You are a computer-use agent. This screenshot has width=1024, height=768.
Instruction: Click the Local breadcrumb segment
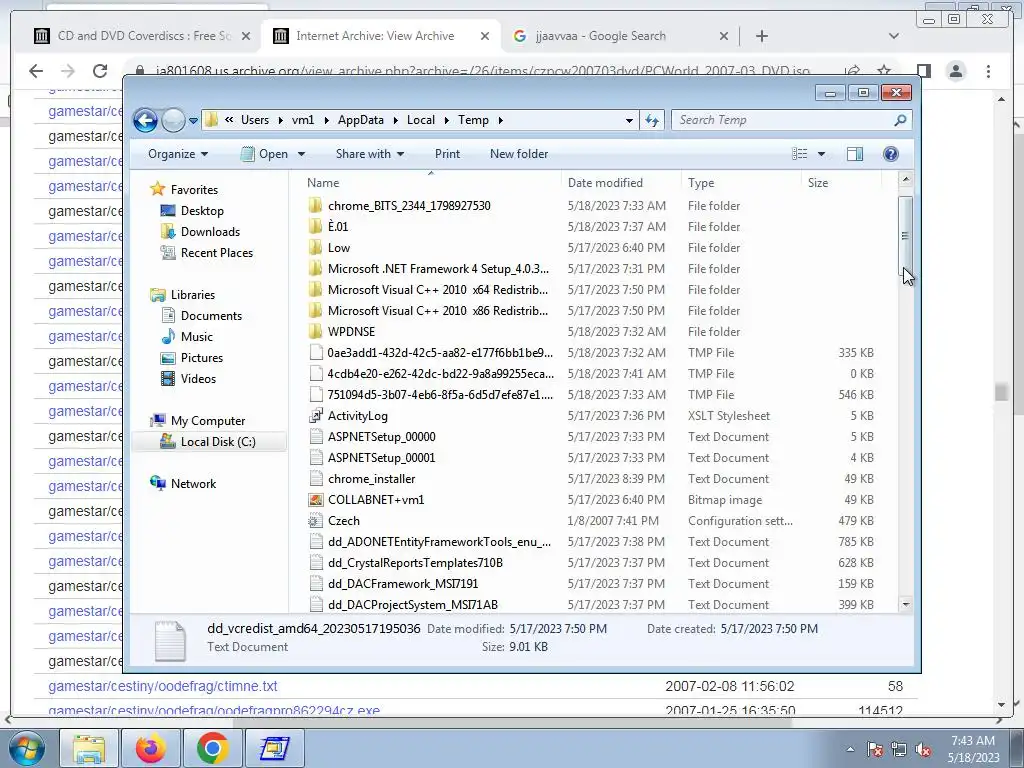point(421,120)
